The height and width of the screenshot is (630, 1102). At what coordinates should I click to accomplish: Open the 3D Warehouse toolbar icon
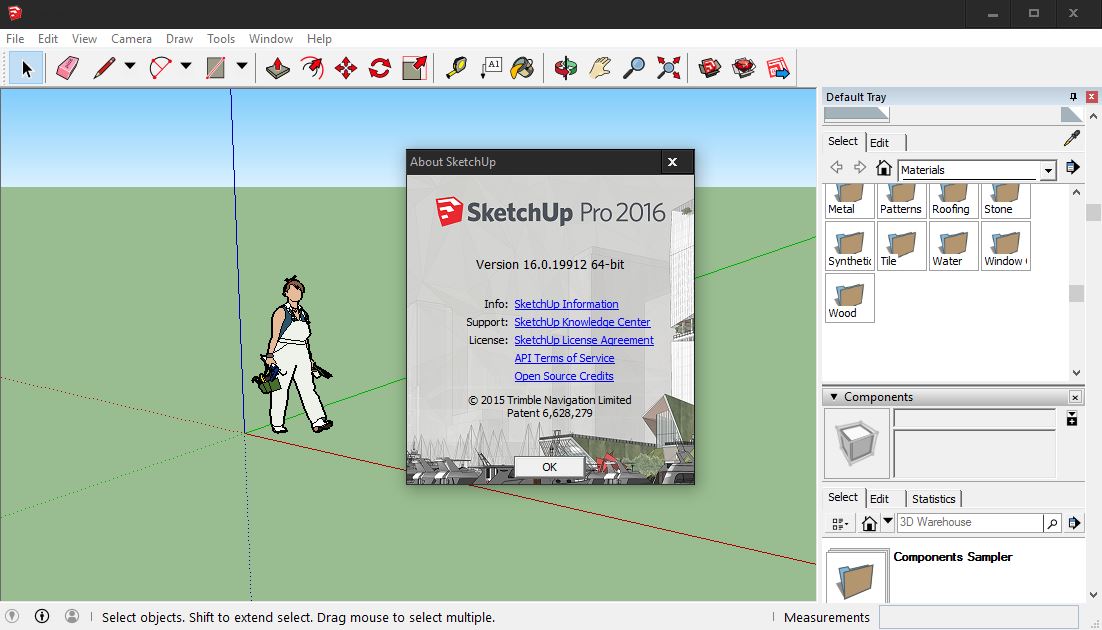710,68
